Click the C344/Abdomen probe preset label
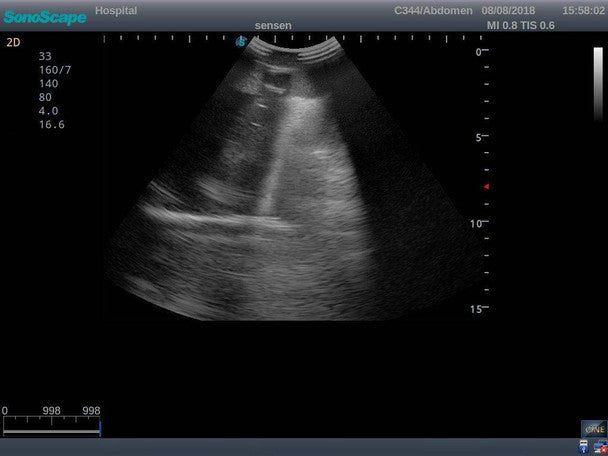This screenshot has height=456, width=608. pos(433,10)
